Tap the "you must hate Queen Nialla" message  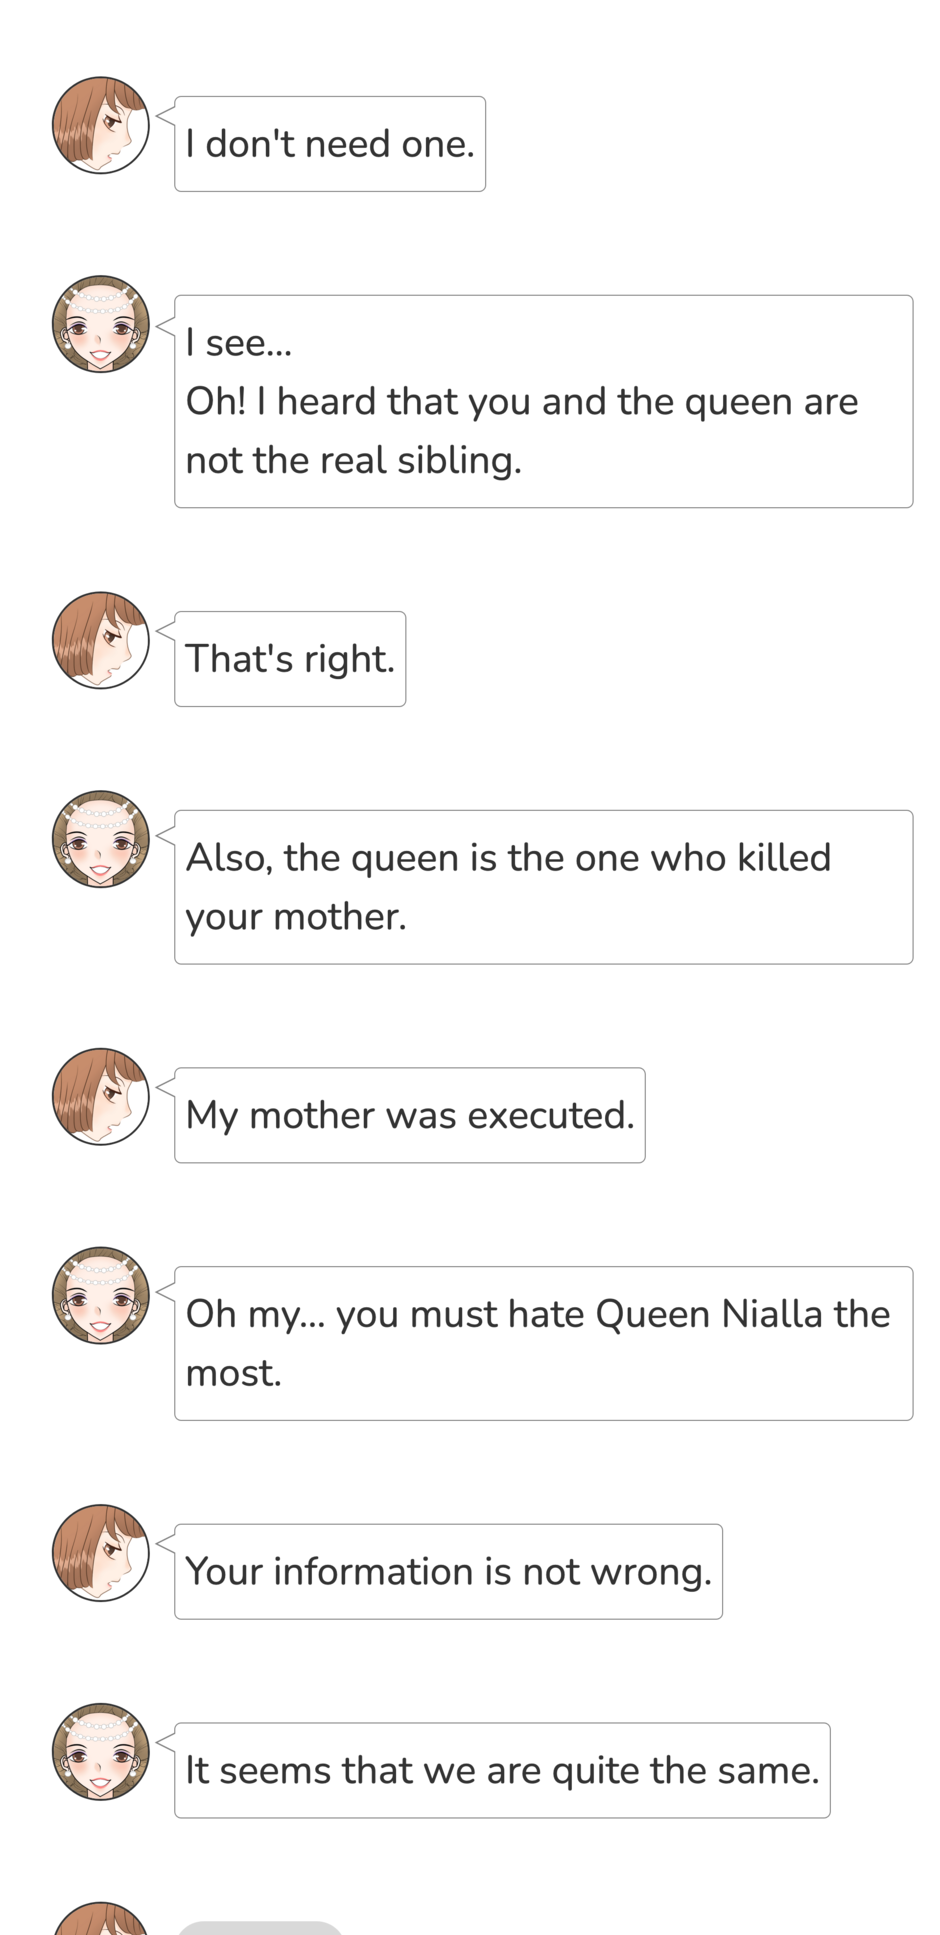click(x=543, y=1343)
